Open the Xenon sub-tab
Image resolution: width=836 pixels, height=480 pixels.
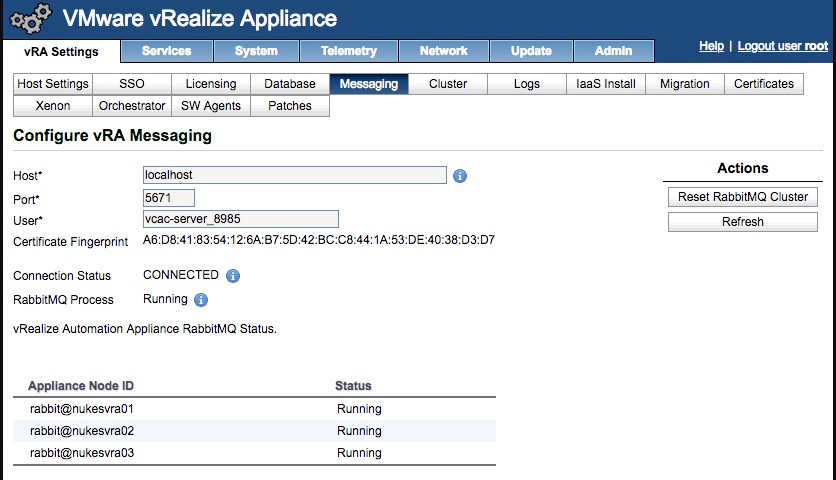(53, 106)
